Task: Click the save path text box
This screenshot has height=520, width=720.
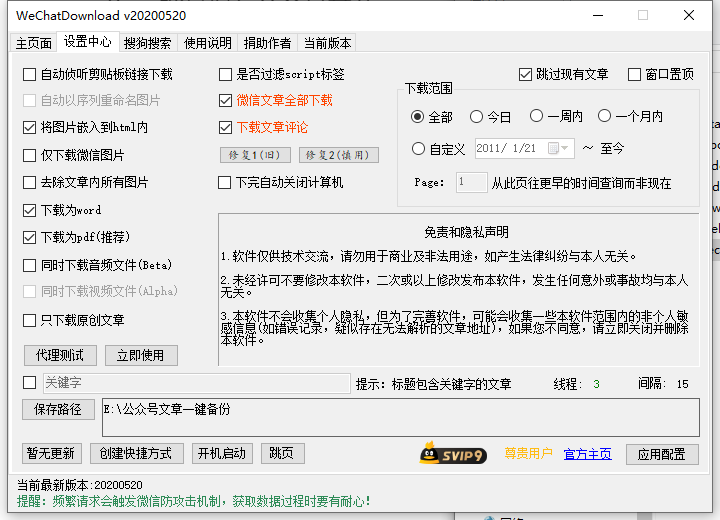Action: pyautogui.click(x=400, y=417)
